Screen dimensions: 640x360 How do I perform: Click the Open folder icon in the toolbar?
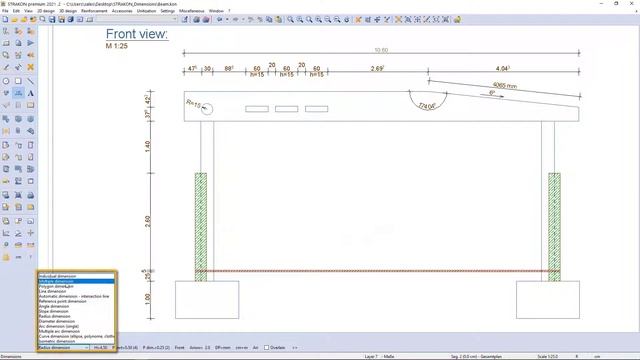pos(14,19)
